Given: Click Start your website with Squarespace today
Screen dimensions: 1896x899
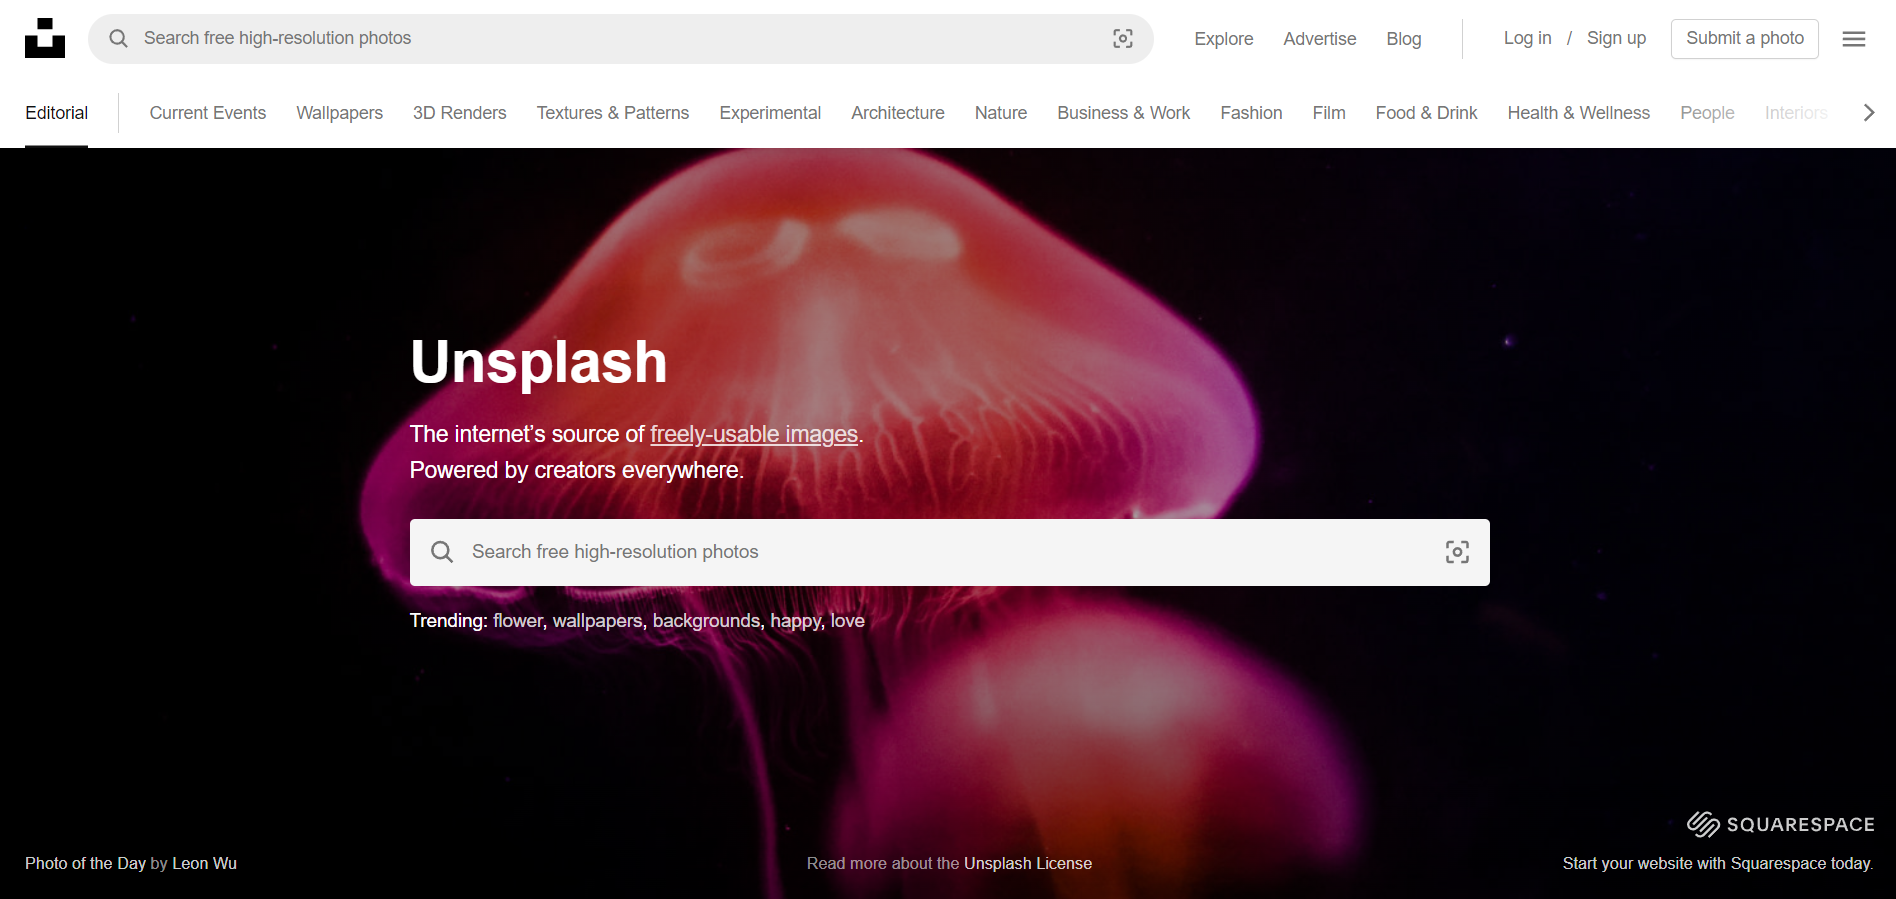Looking at the screenshot, I should point(1718,863).
